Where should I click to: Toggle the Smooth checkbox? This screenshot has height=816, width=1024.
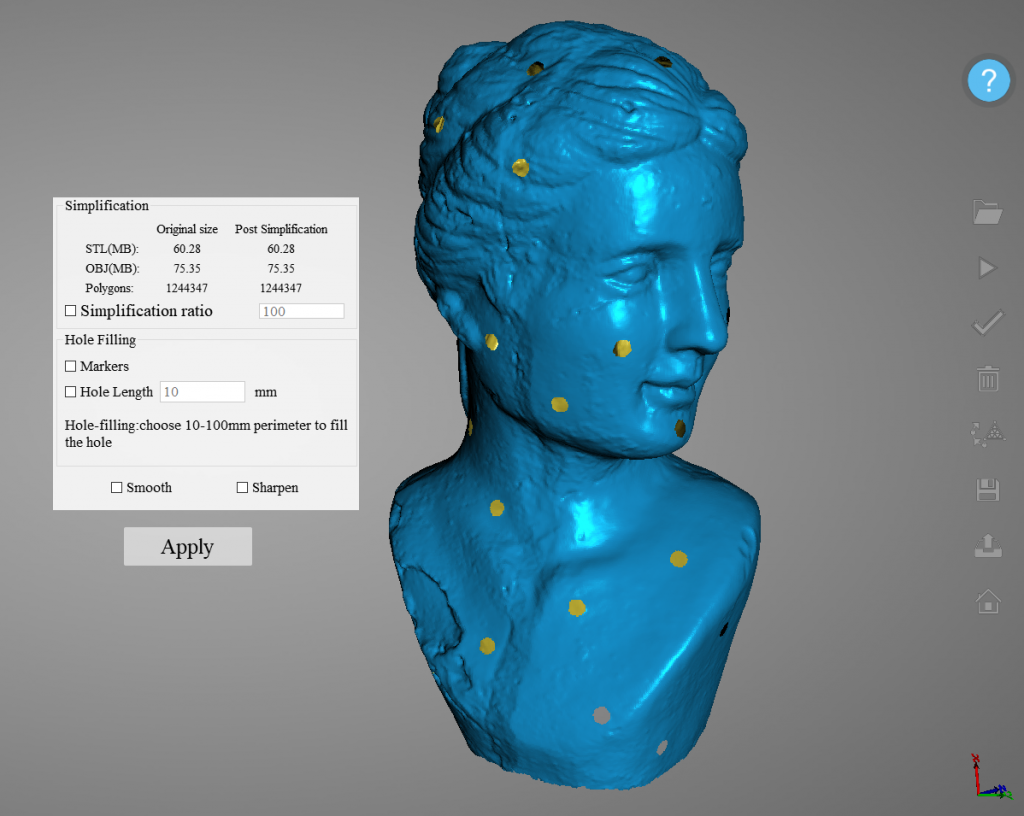click(116, 488)
